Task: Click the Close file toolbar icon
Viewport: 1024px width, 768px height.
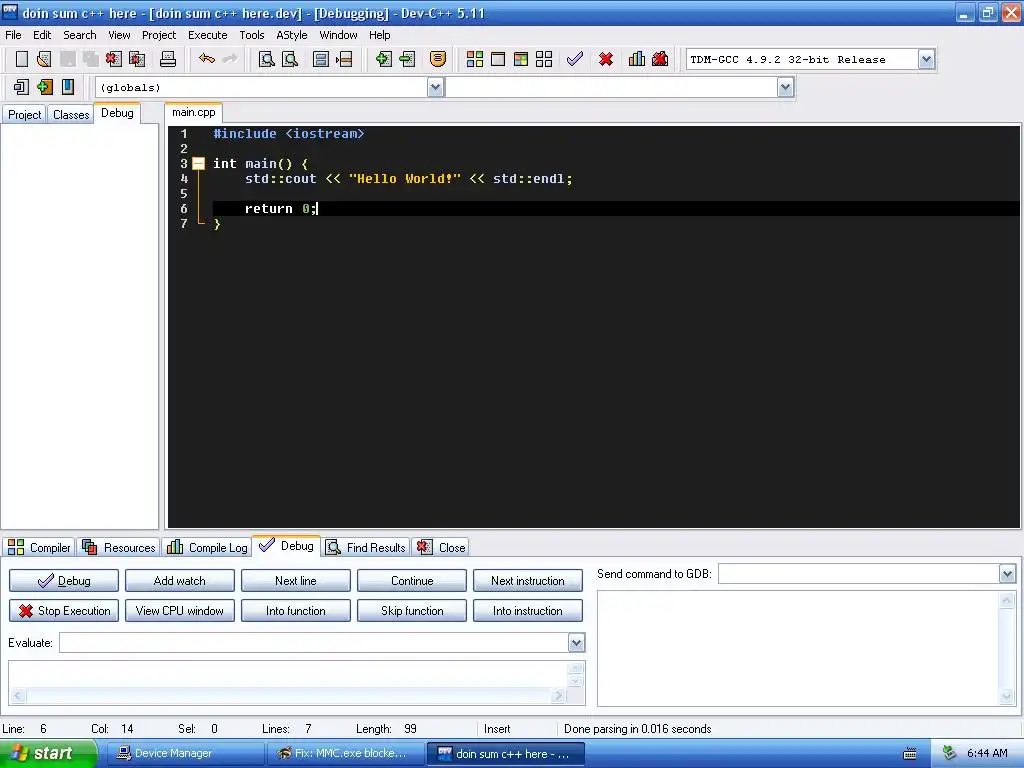Action: coord(114,59)
